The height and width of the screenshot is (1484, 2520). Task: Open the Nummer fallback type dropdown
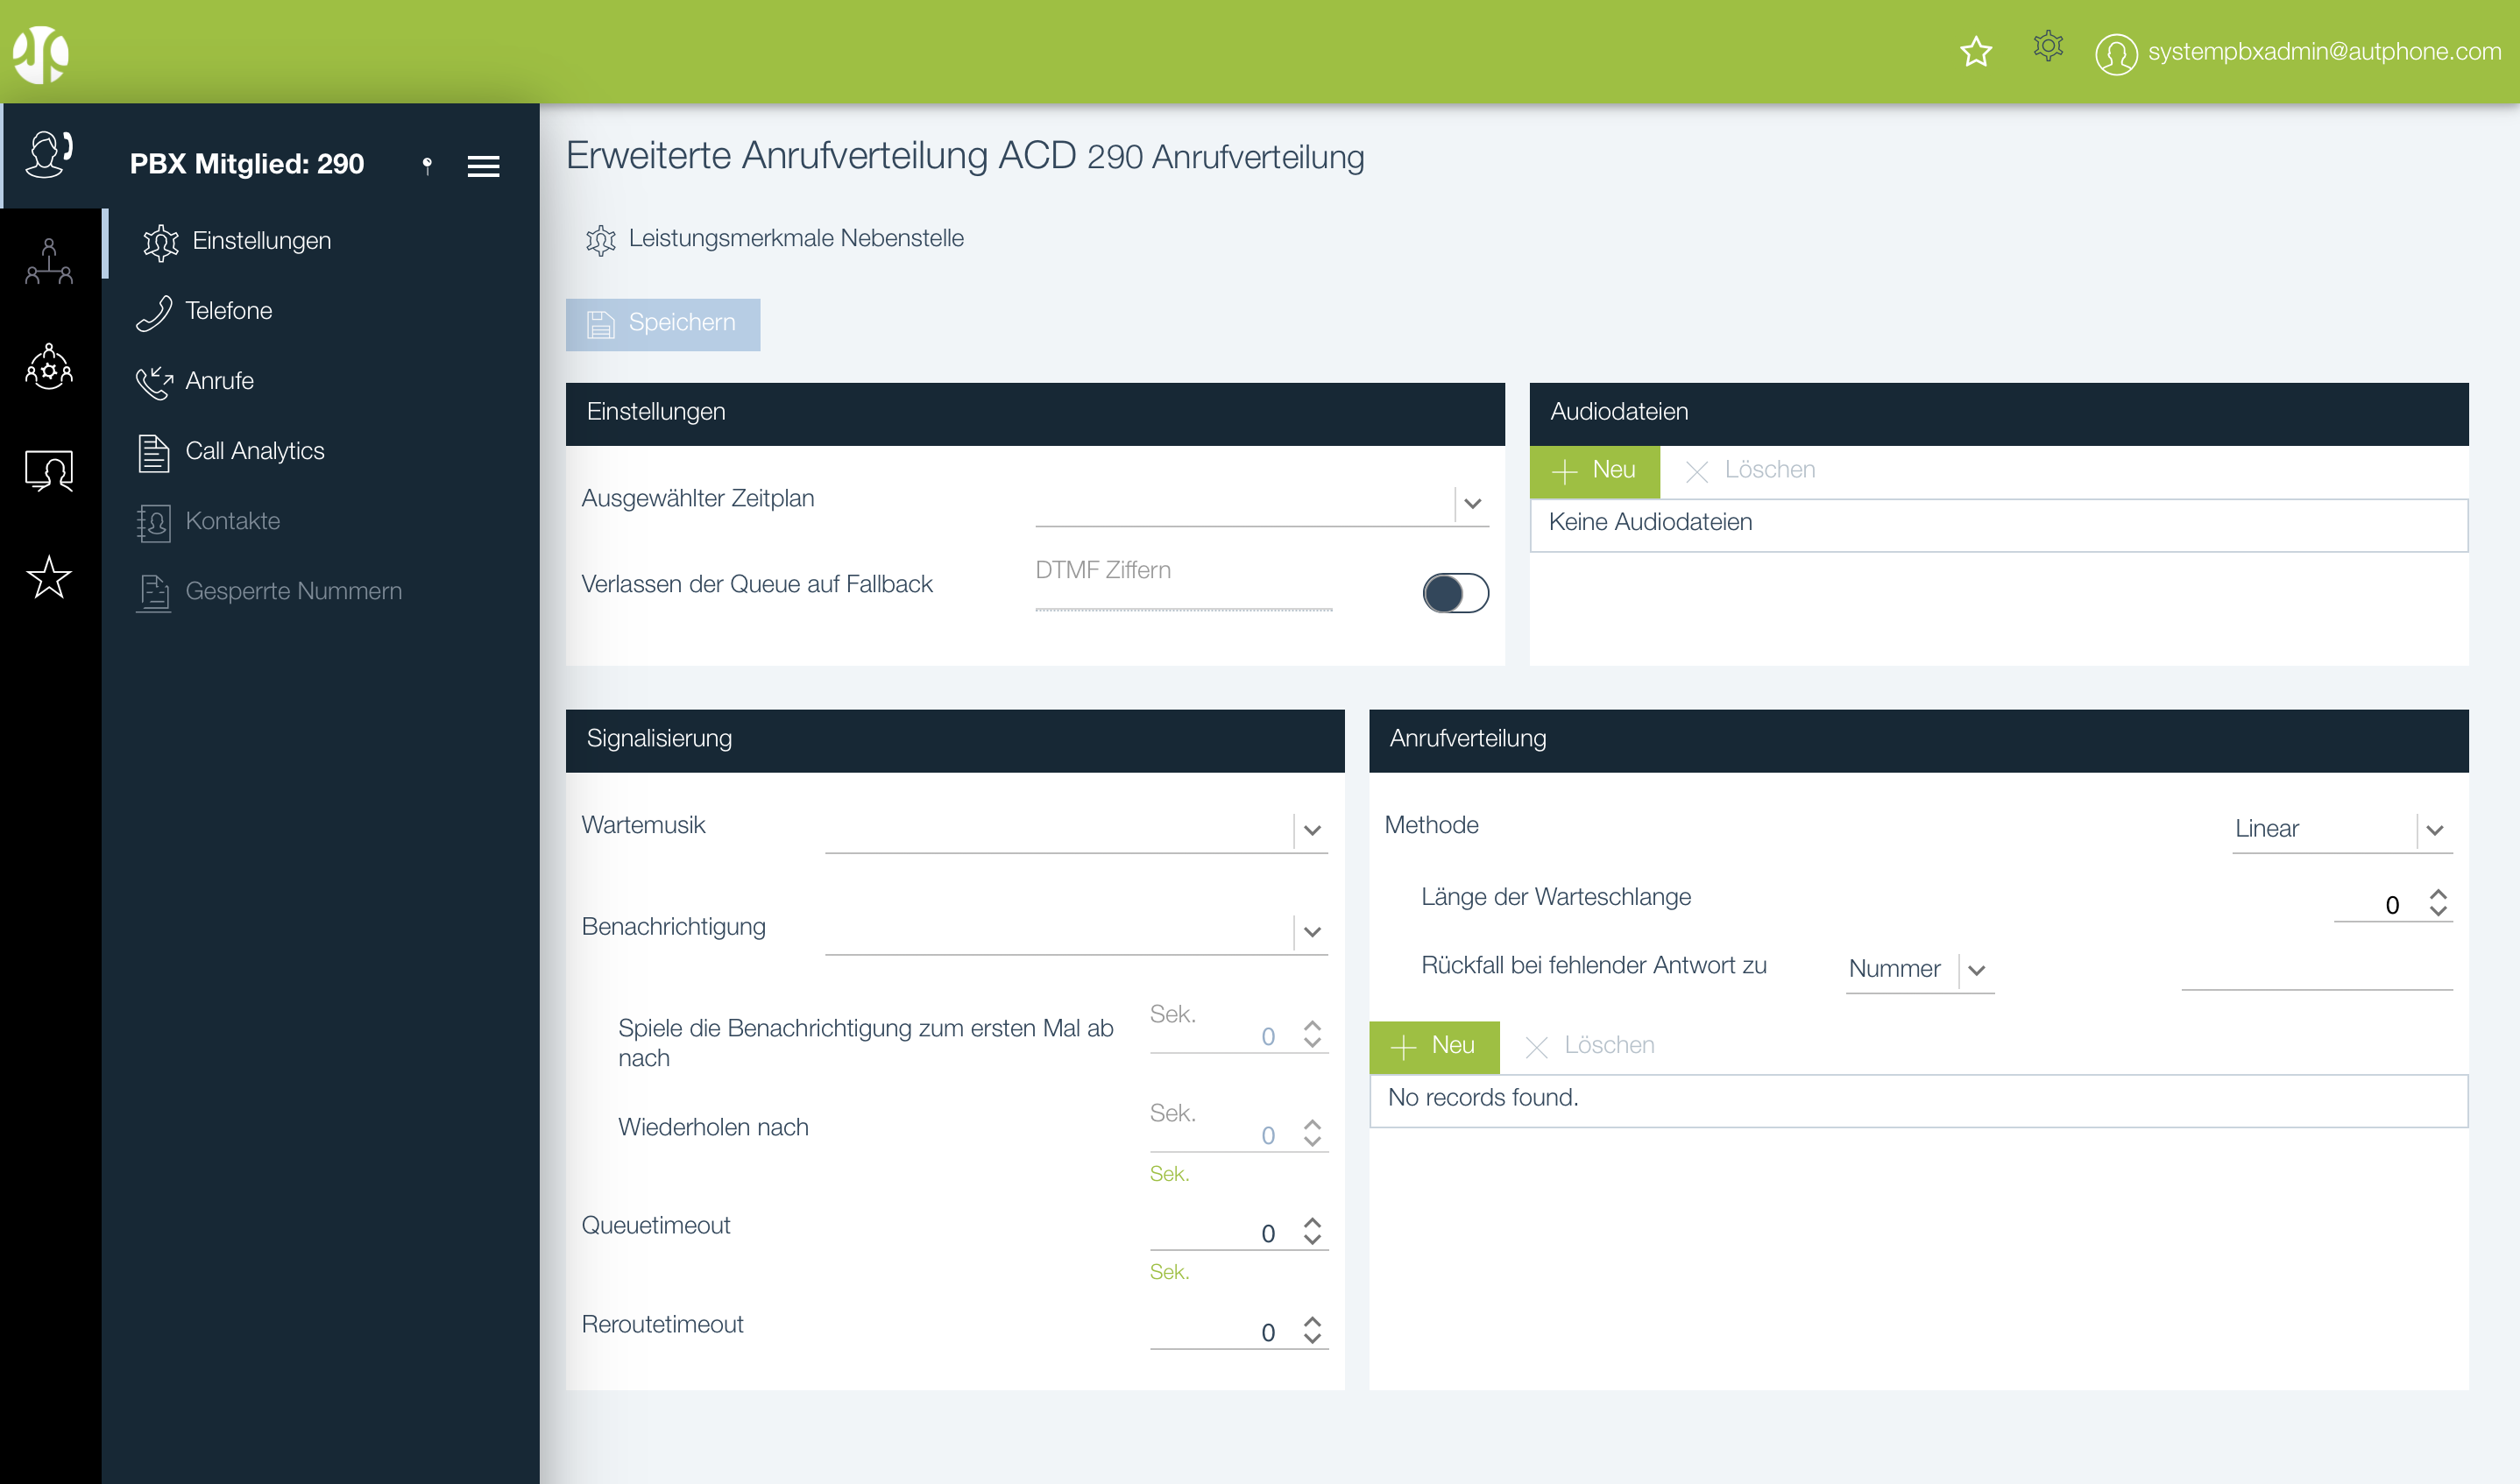1976,970
